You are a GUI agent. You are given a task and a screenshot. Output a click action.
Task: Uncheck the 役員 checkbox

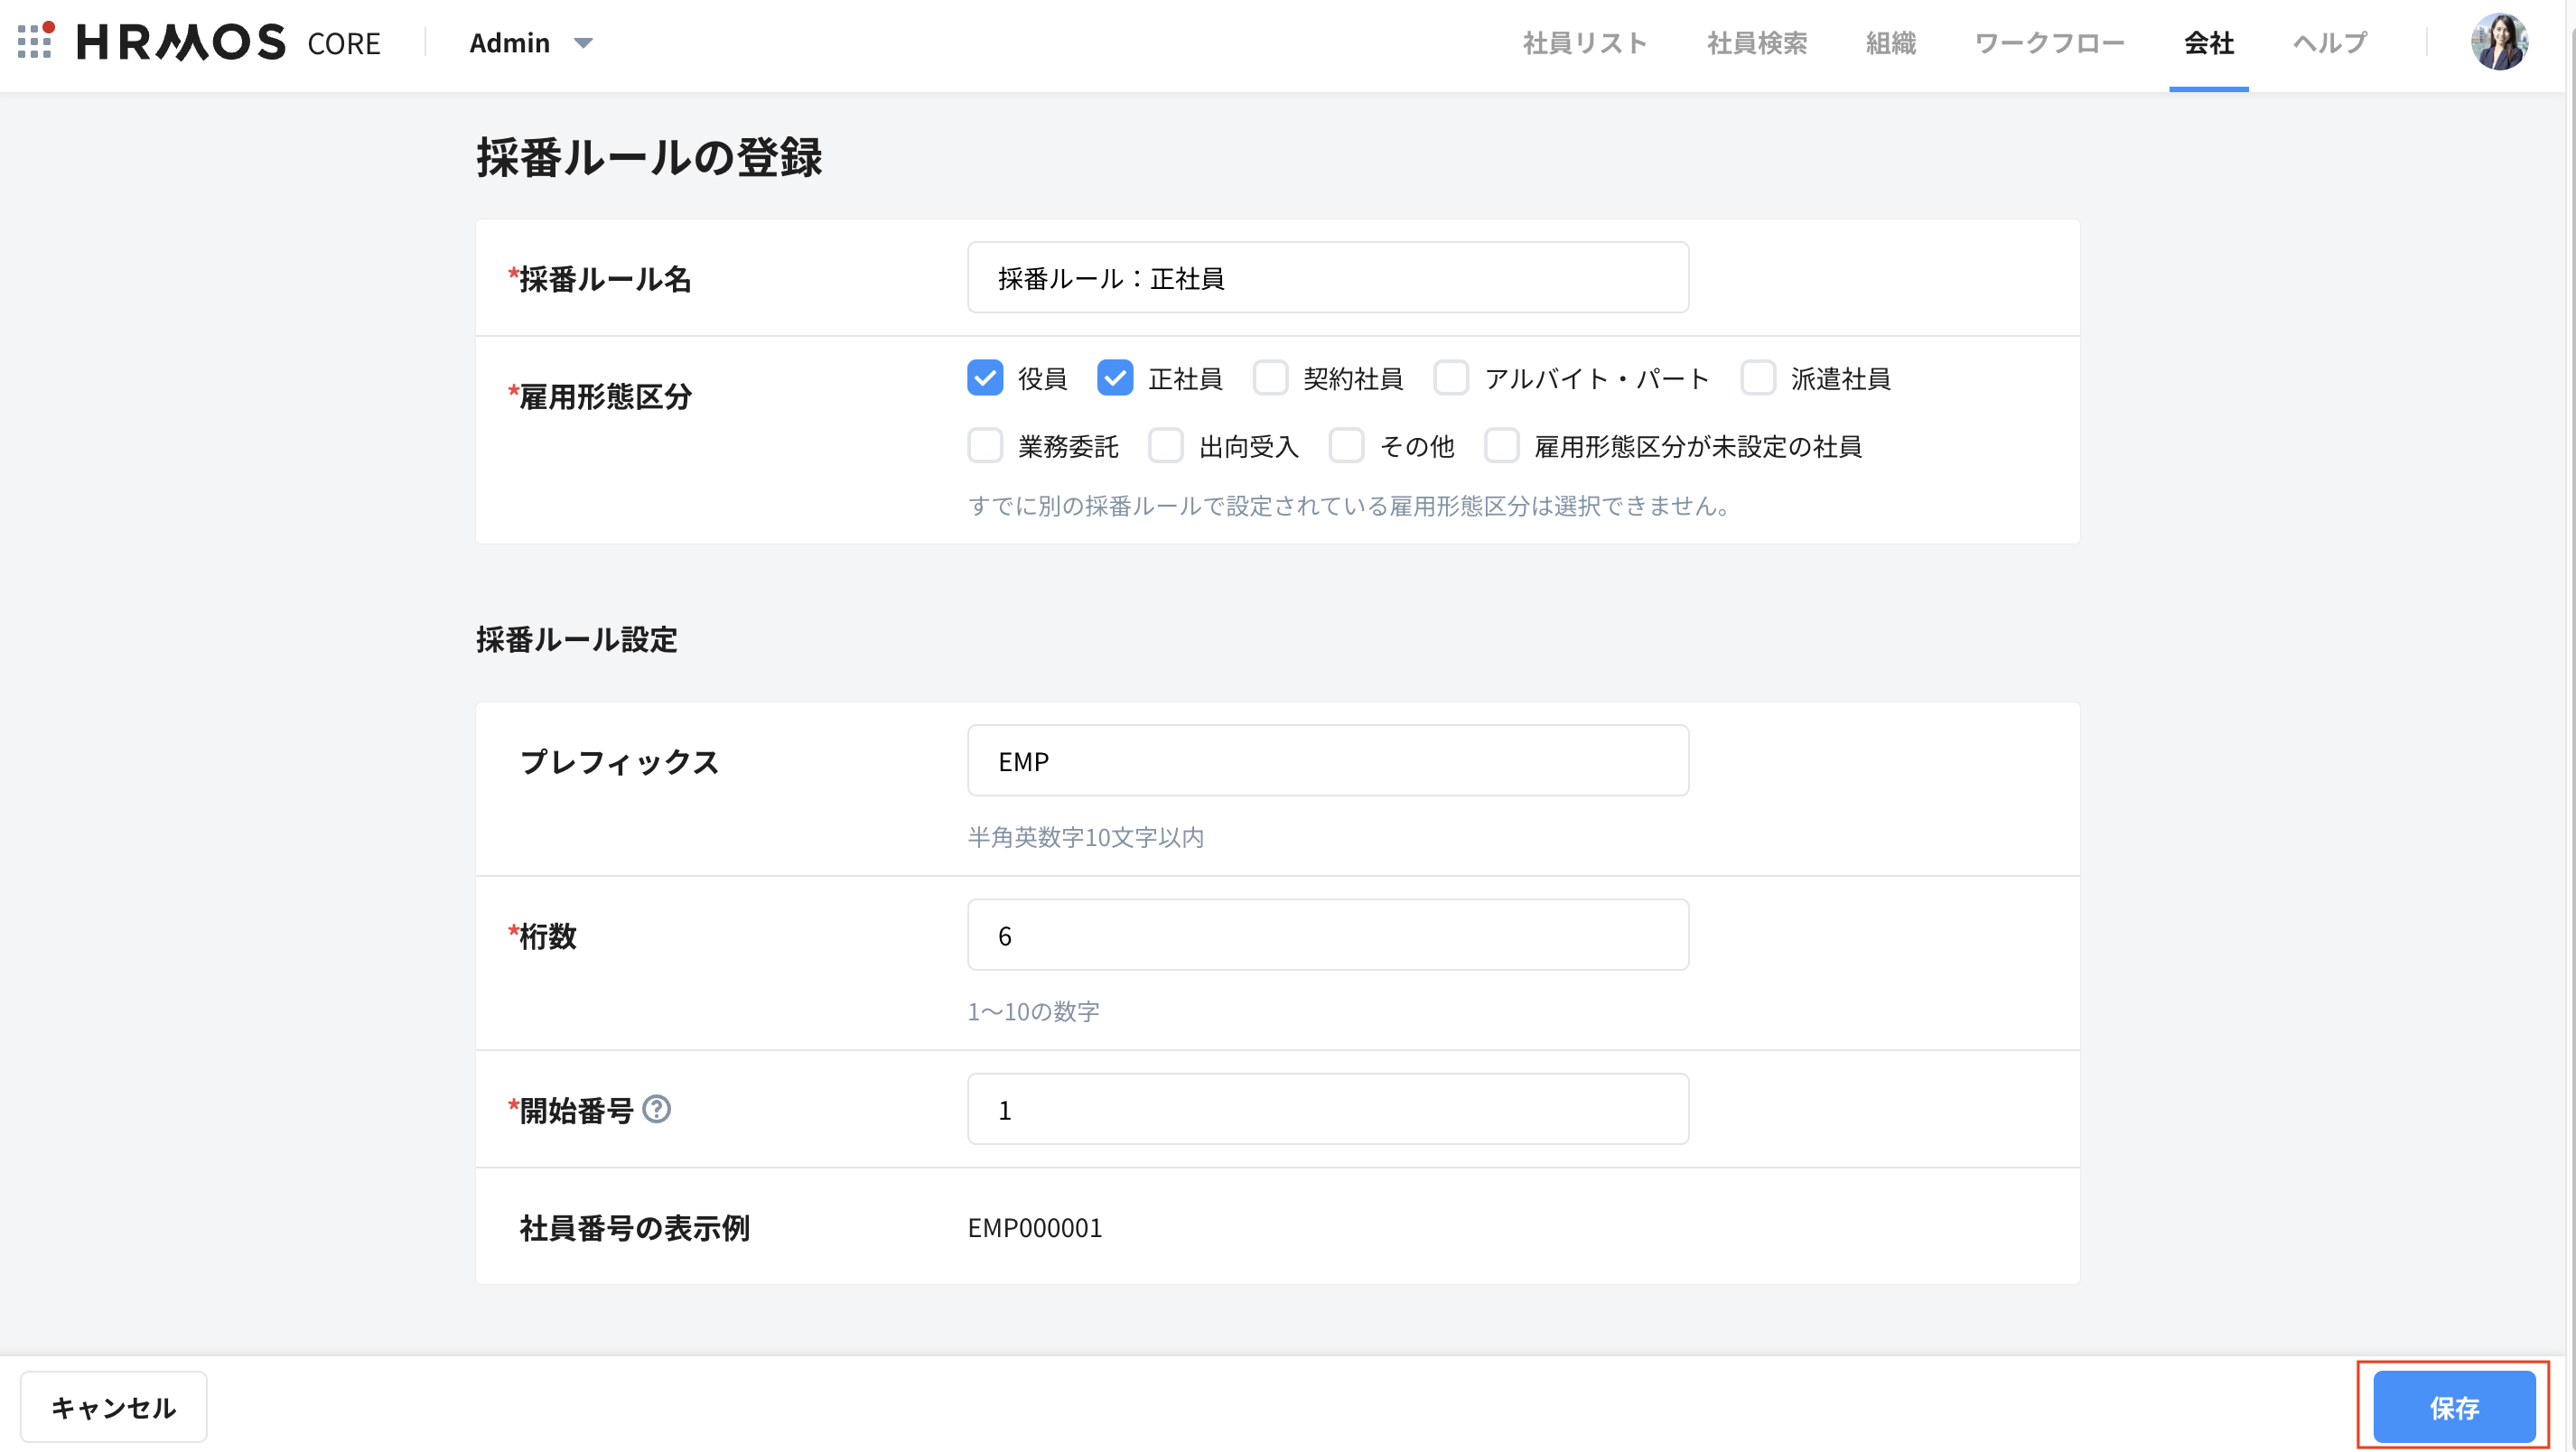tap(985, 378)
